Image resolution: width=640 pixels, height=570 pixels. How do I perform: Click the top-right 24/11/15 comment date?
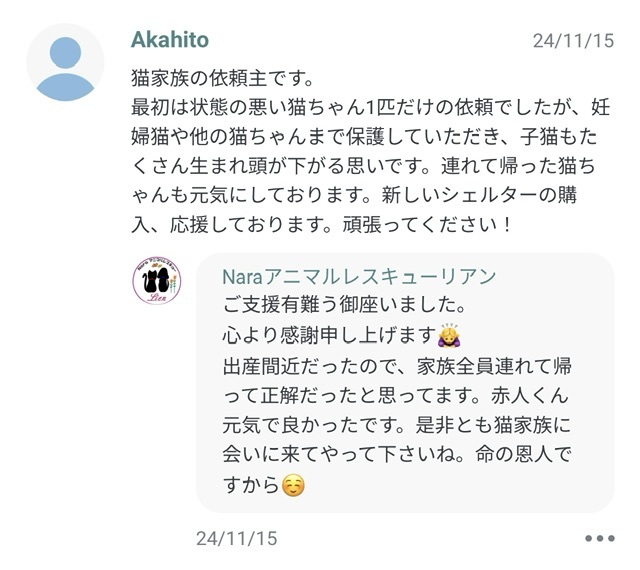tap(571, 42)
